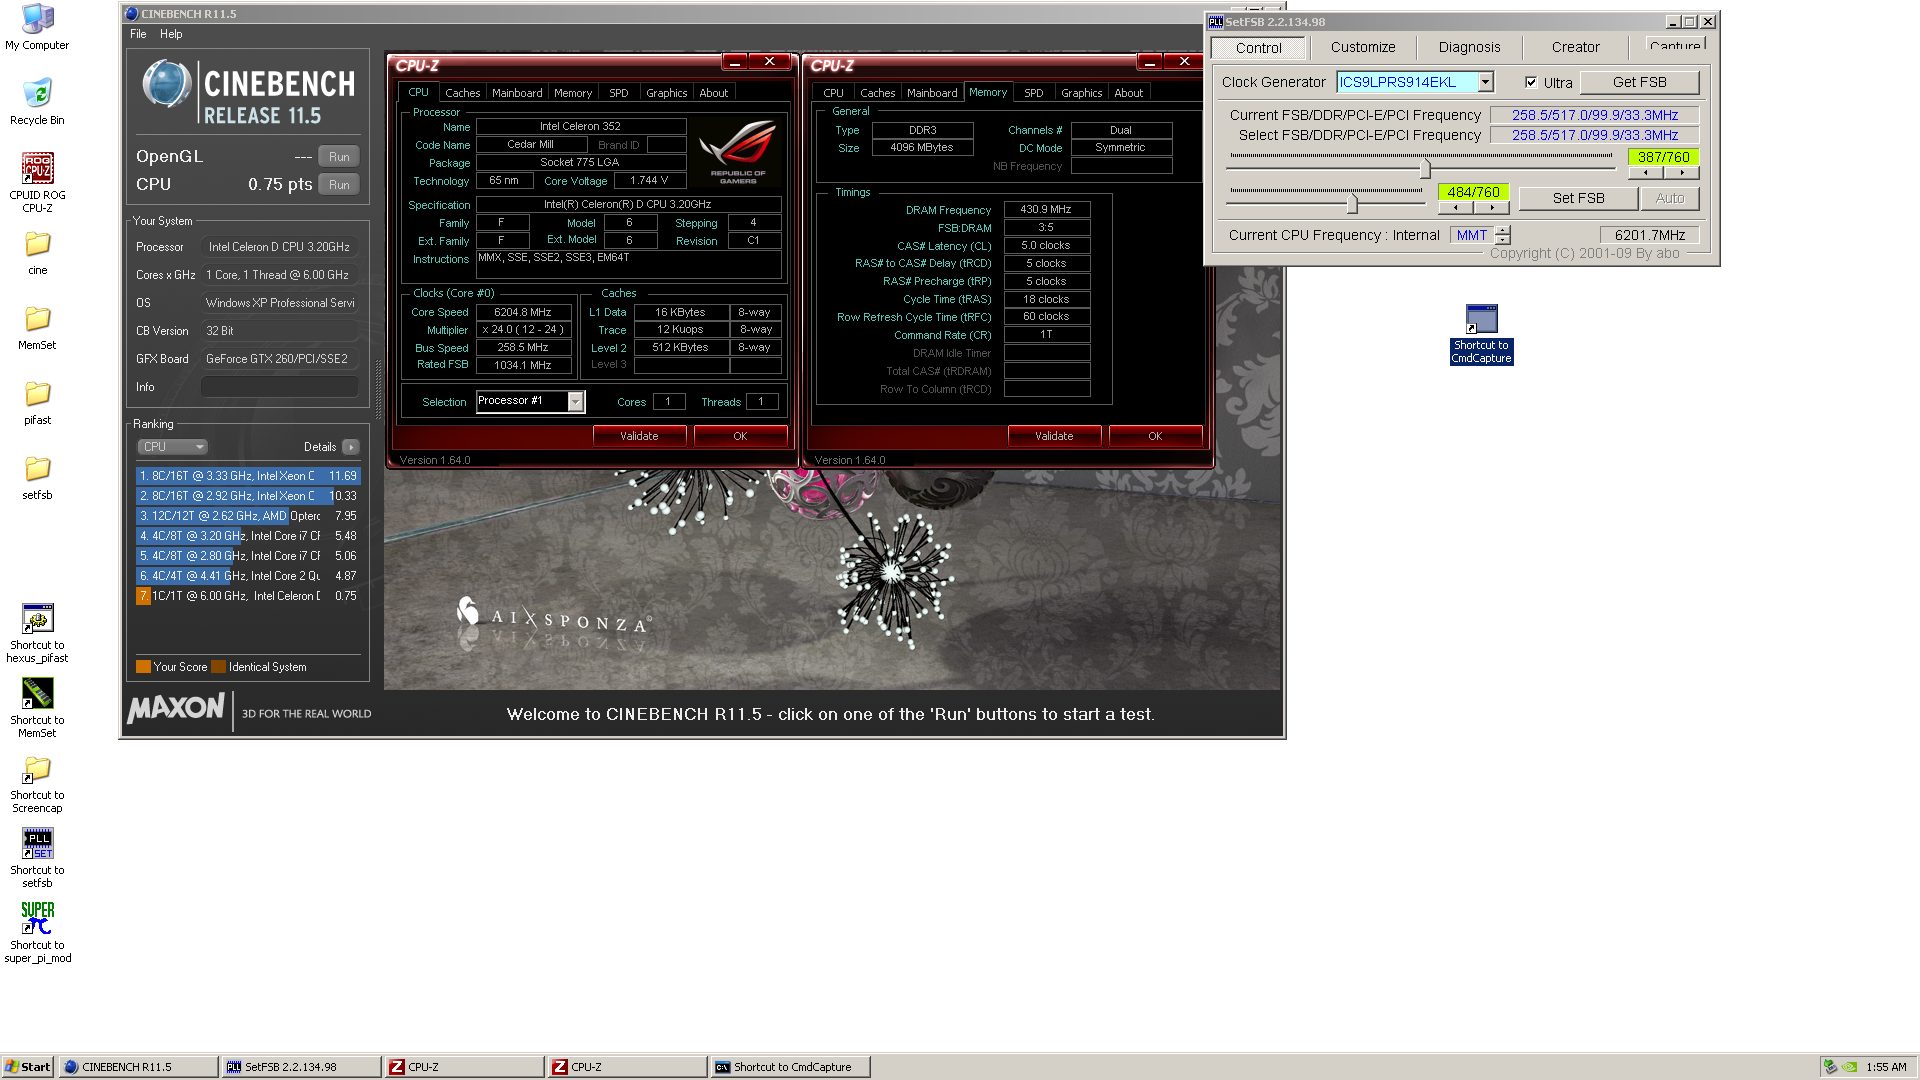Decrement the 484/760 slider left arrow
1920x1080 pixels.
click(x=1456, y=208)
